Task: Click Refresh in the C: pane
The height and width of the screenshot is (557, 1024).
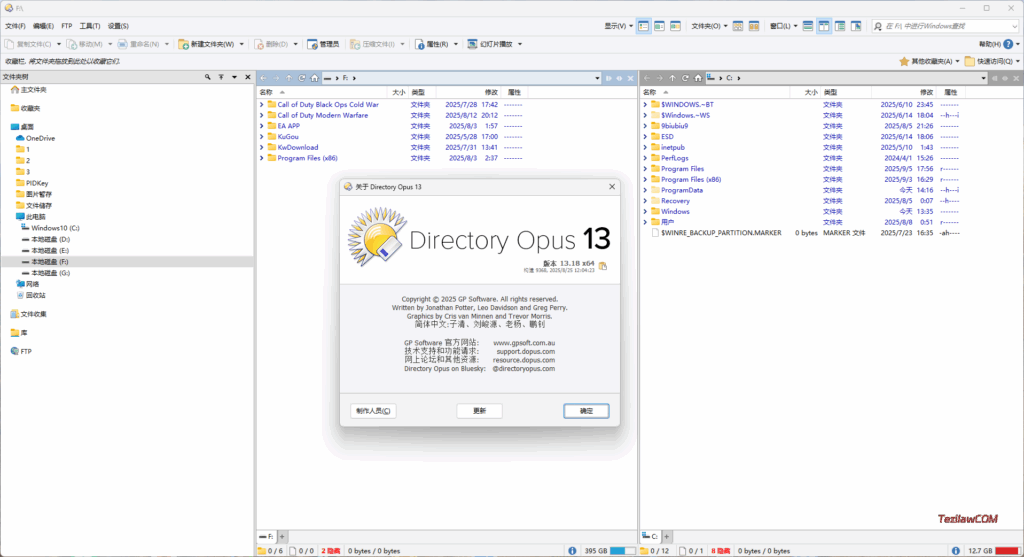Action: pos(685,78)
